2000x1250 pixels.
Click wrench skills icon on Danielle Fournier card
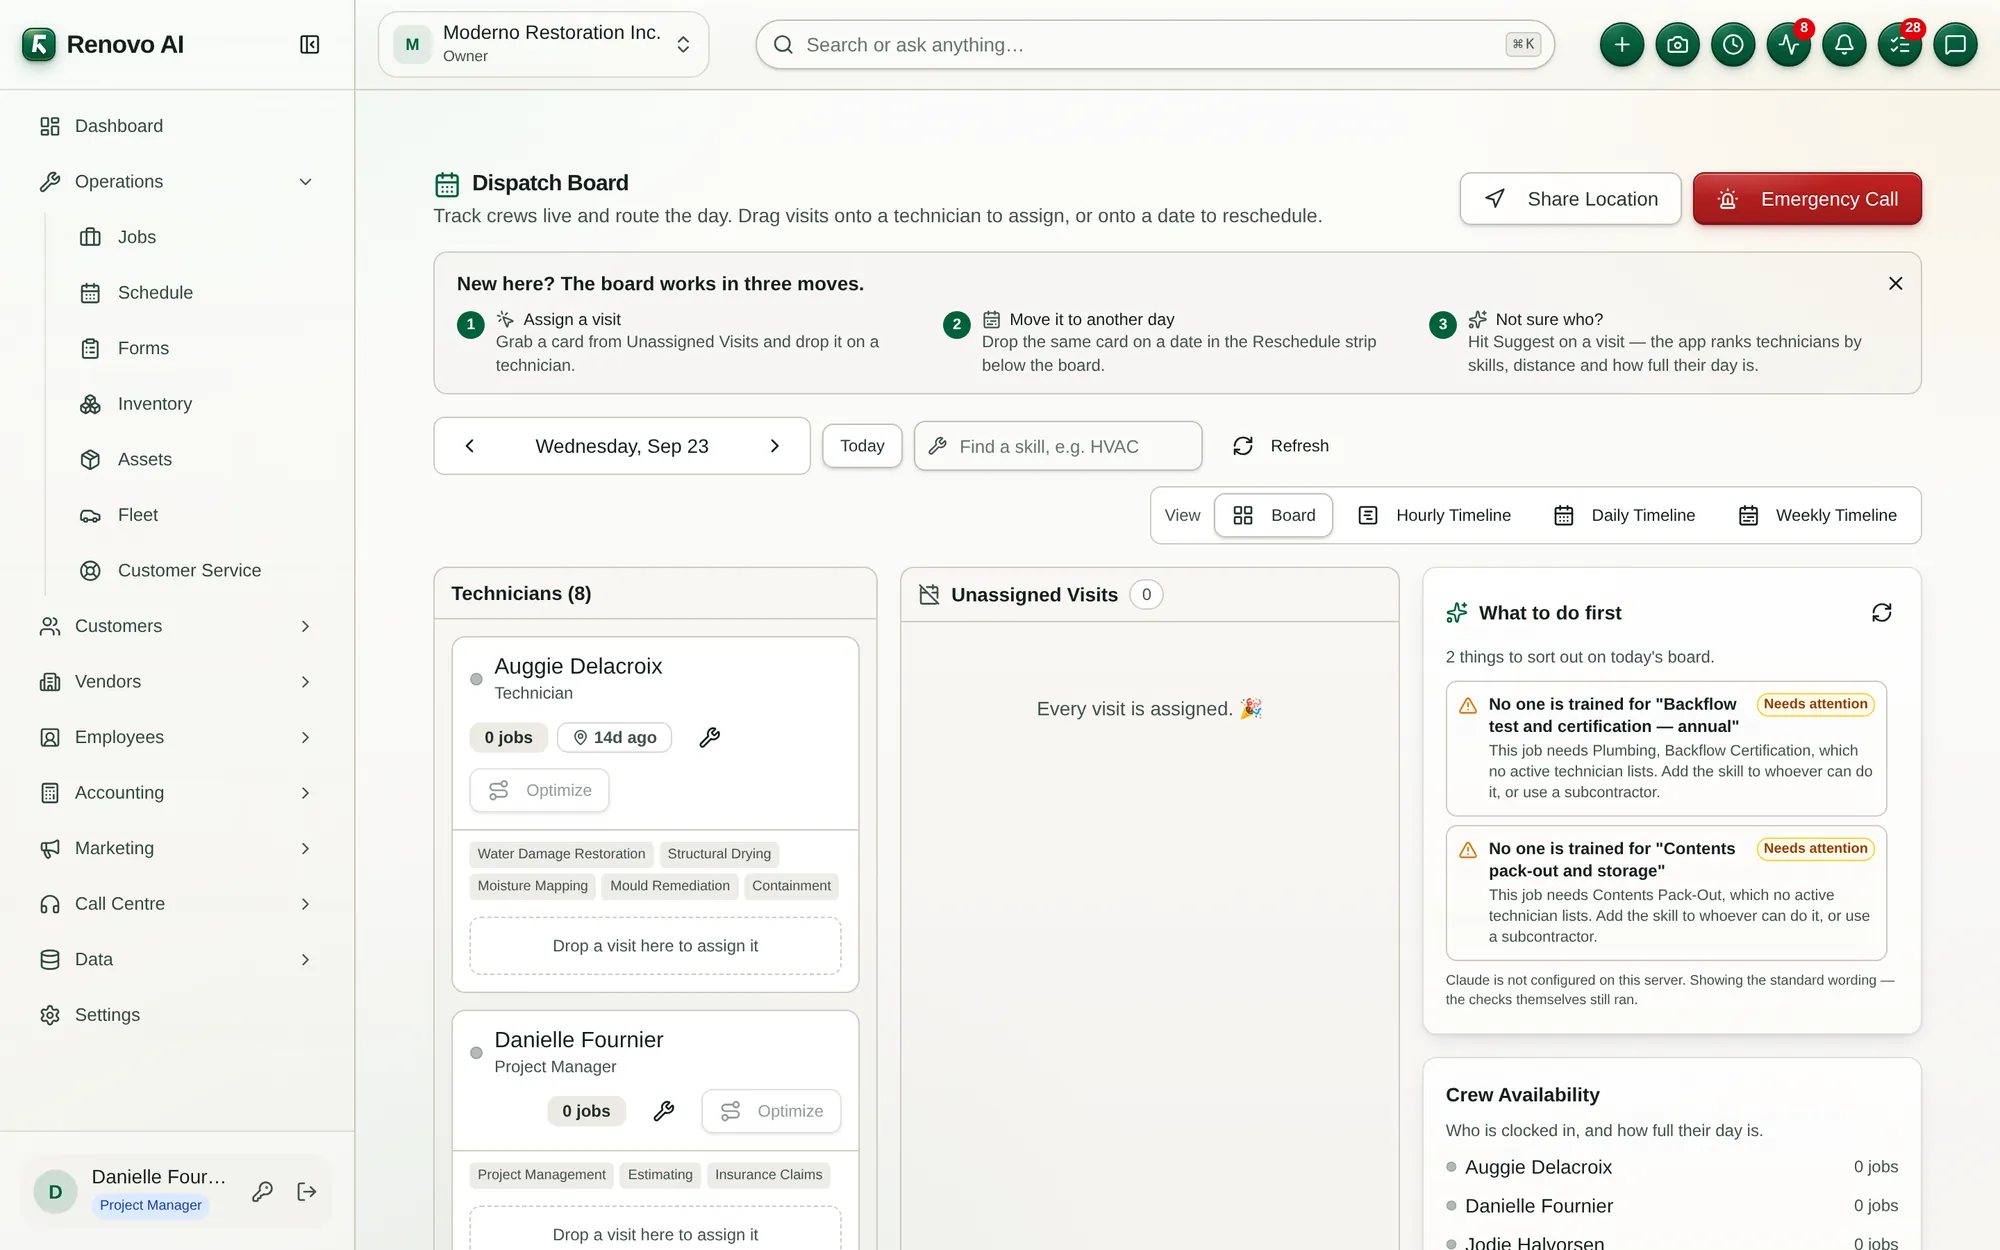tap(663, 1111)
